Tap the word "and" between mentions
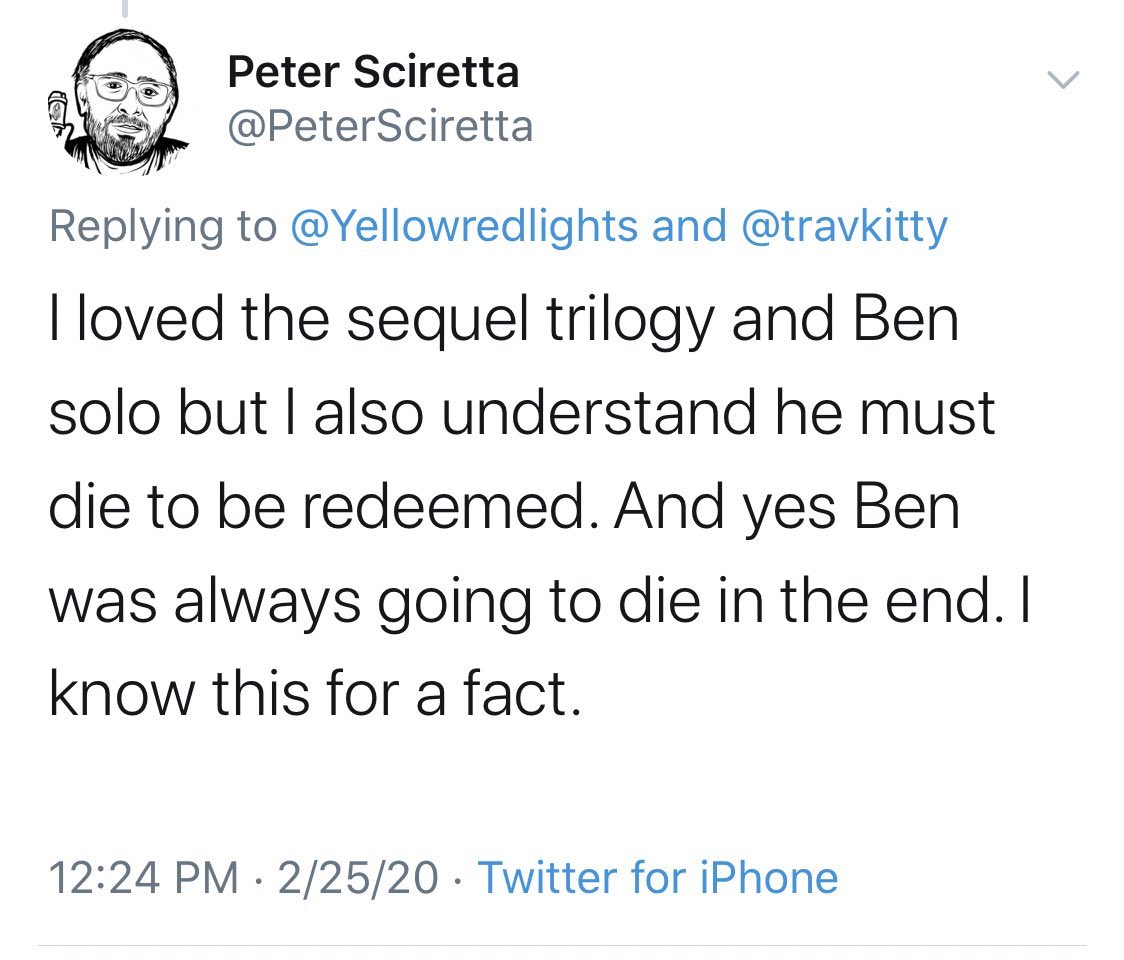 click(x=688, y=226)
